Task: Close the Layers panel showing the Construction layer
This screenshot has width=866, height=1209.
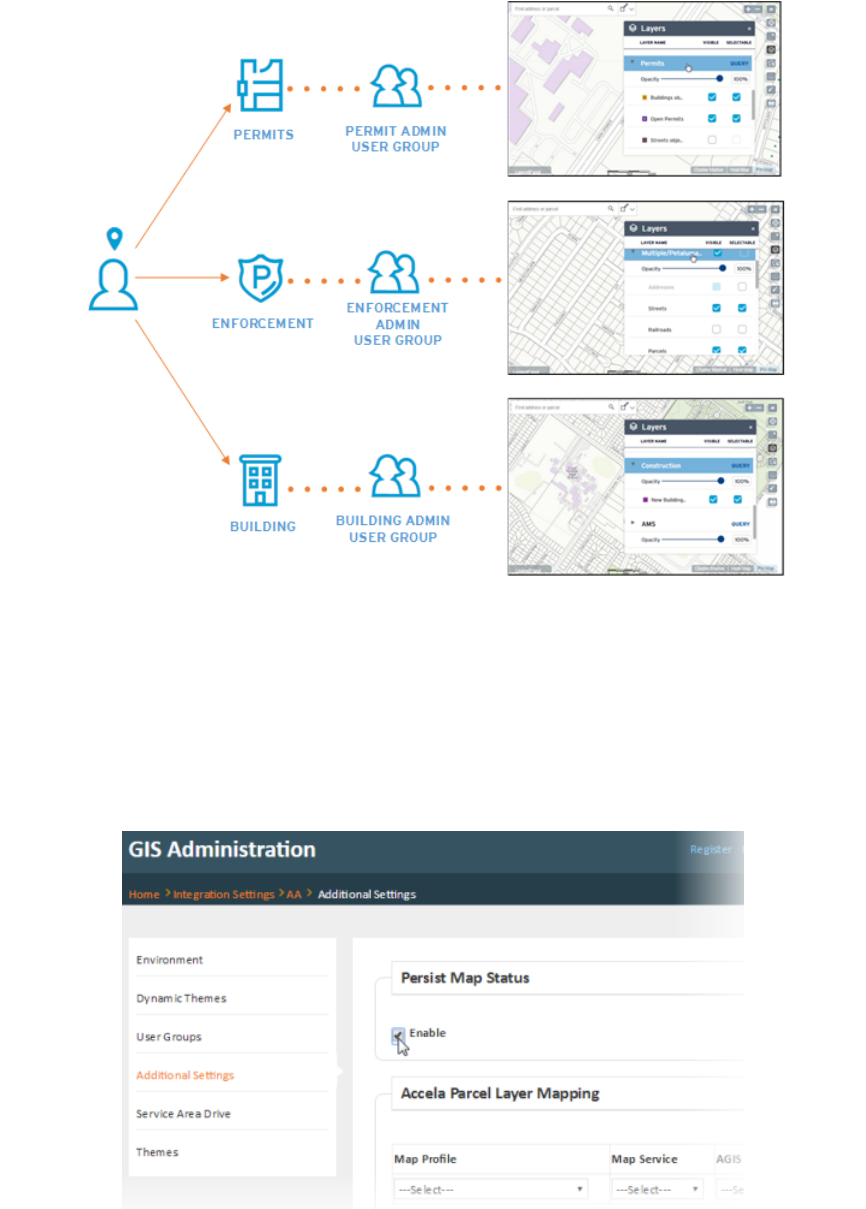Action: click(x=750, y=427)
